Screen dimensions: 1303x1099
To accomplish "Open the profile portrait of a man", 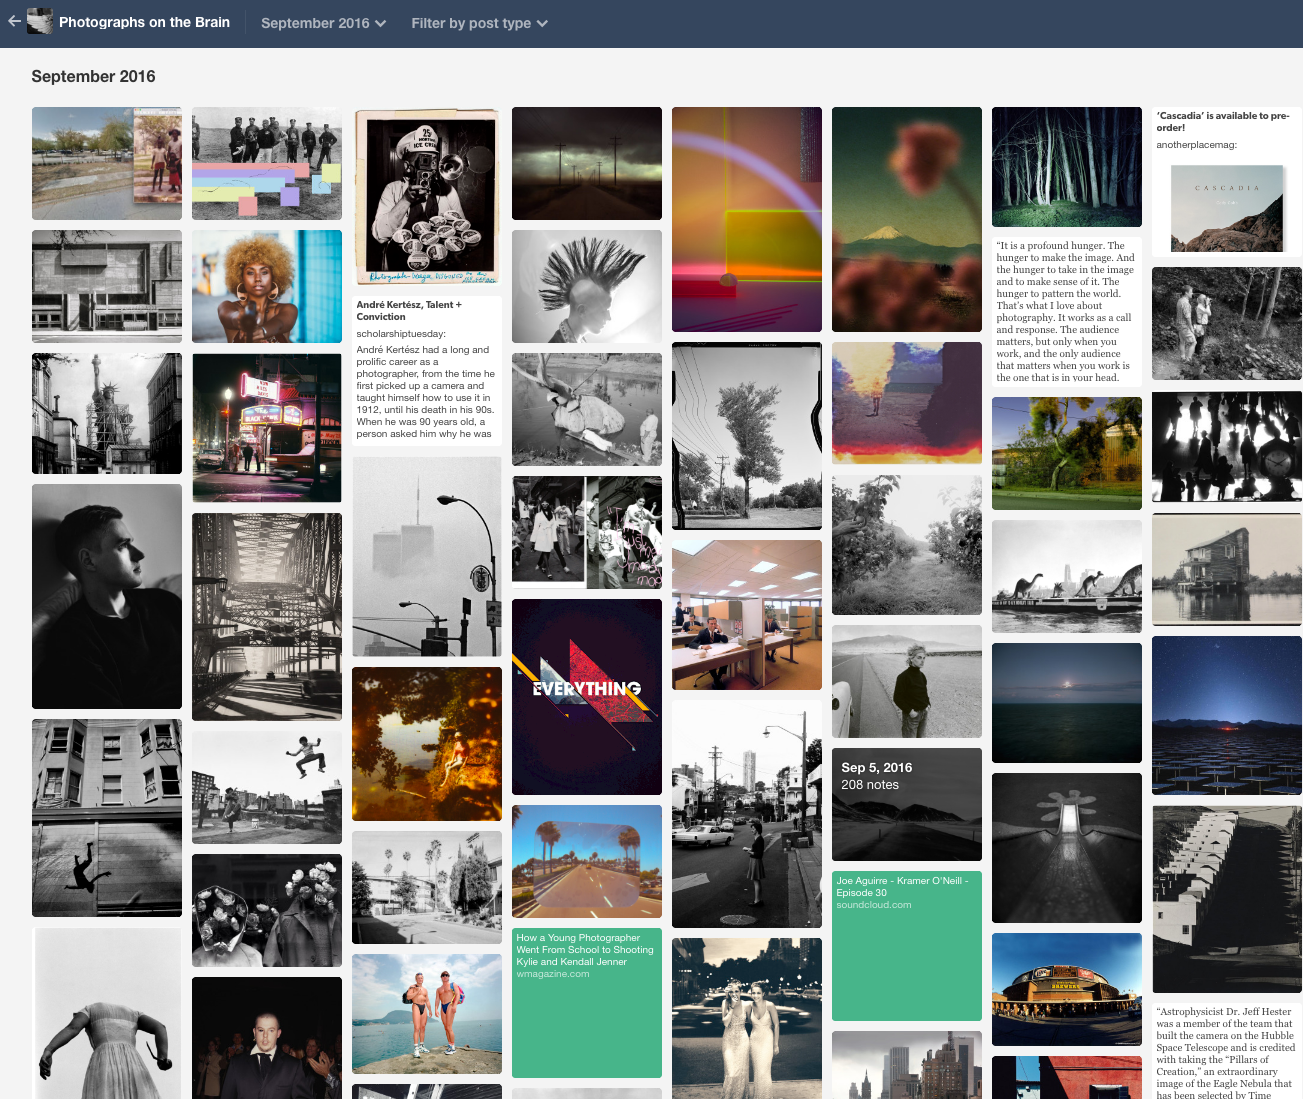I will click(107, 596).
